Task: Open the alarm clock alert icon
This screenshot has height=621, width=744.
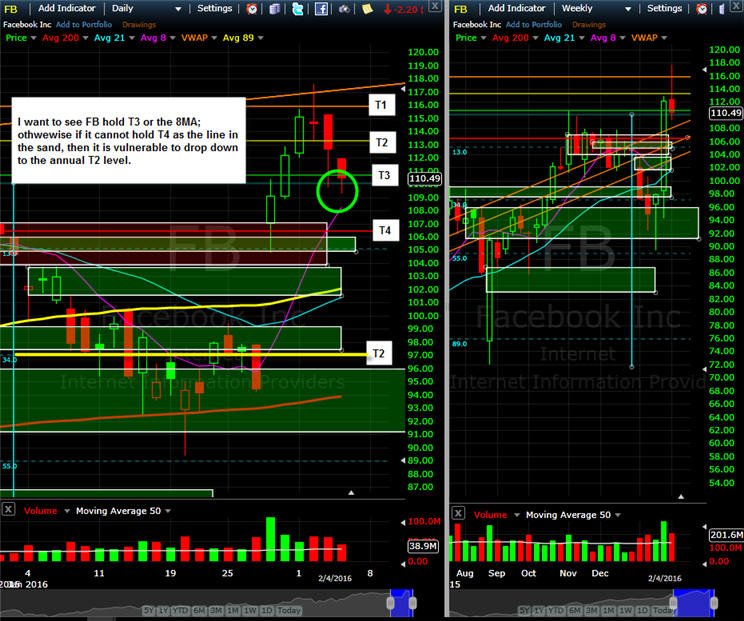Action: pos(252,9)
